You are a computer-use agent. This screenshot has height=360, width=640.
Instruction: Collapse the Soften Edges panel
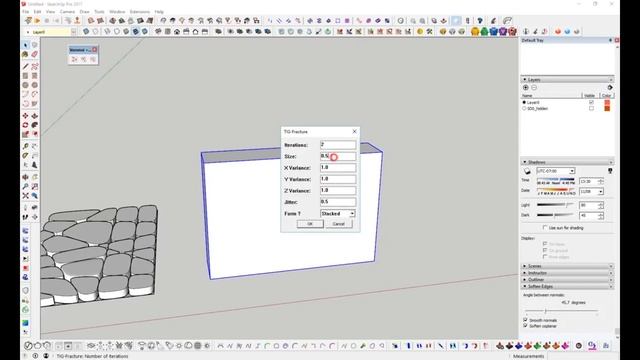(x=567, y=287)
